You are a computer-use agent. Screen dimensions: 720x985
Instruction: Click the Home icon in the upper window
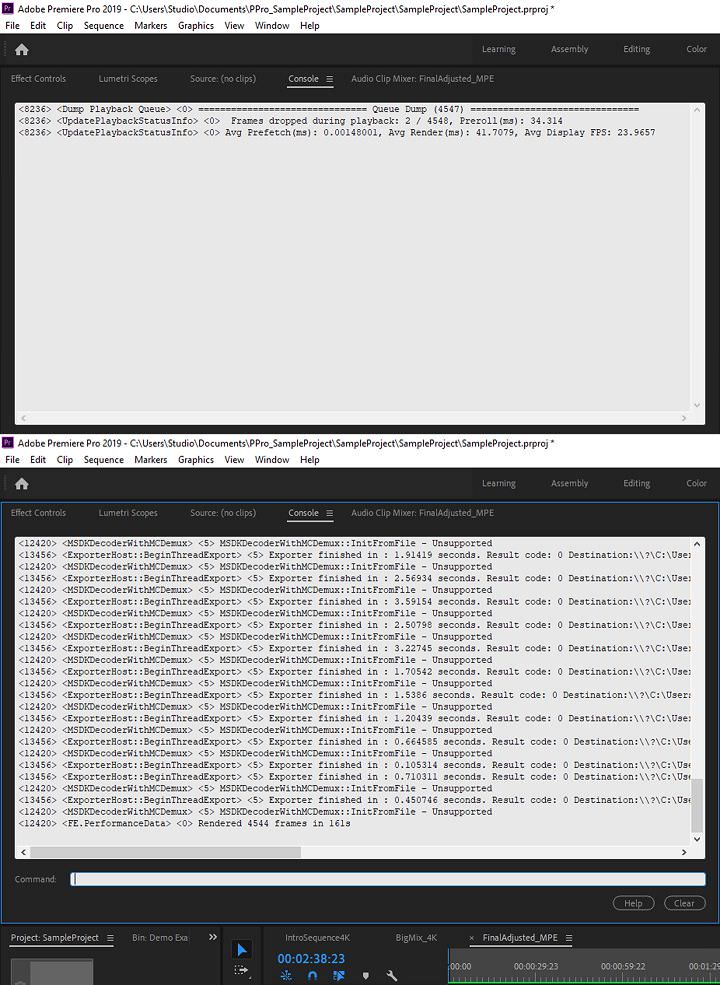[x=21, y=50]
